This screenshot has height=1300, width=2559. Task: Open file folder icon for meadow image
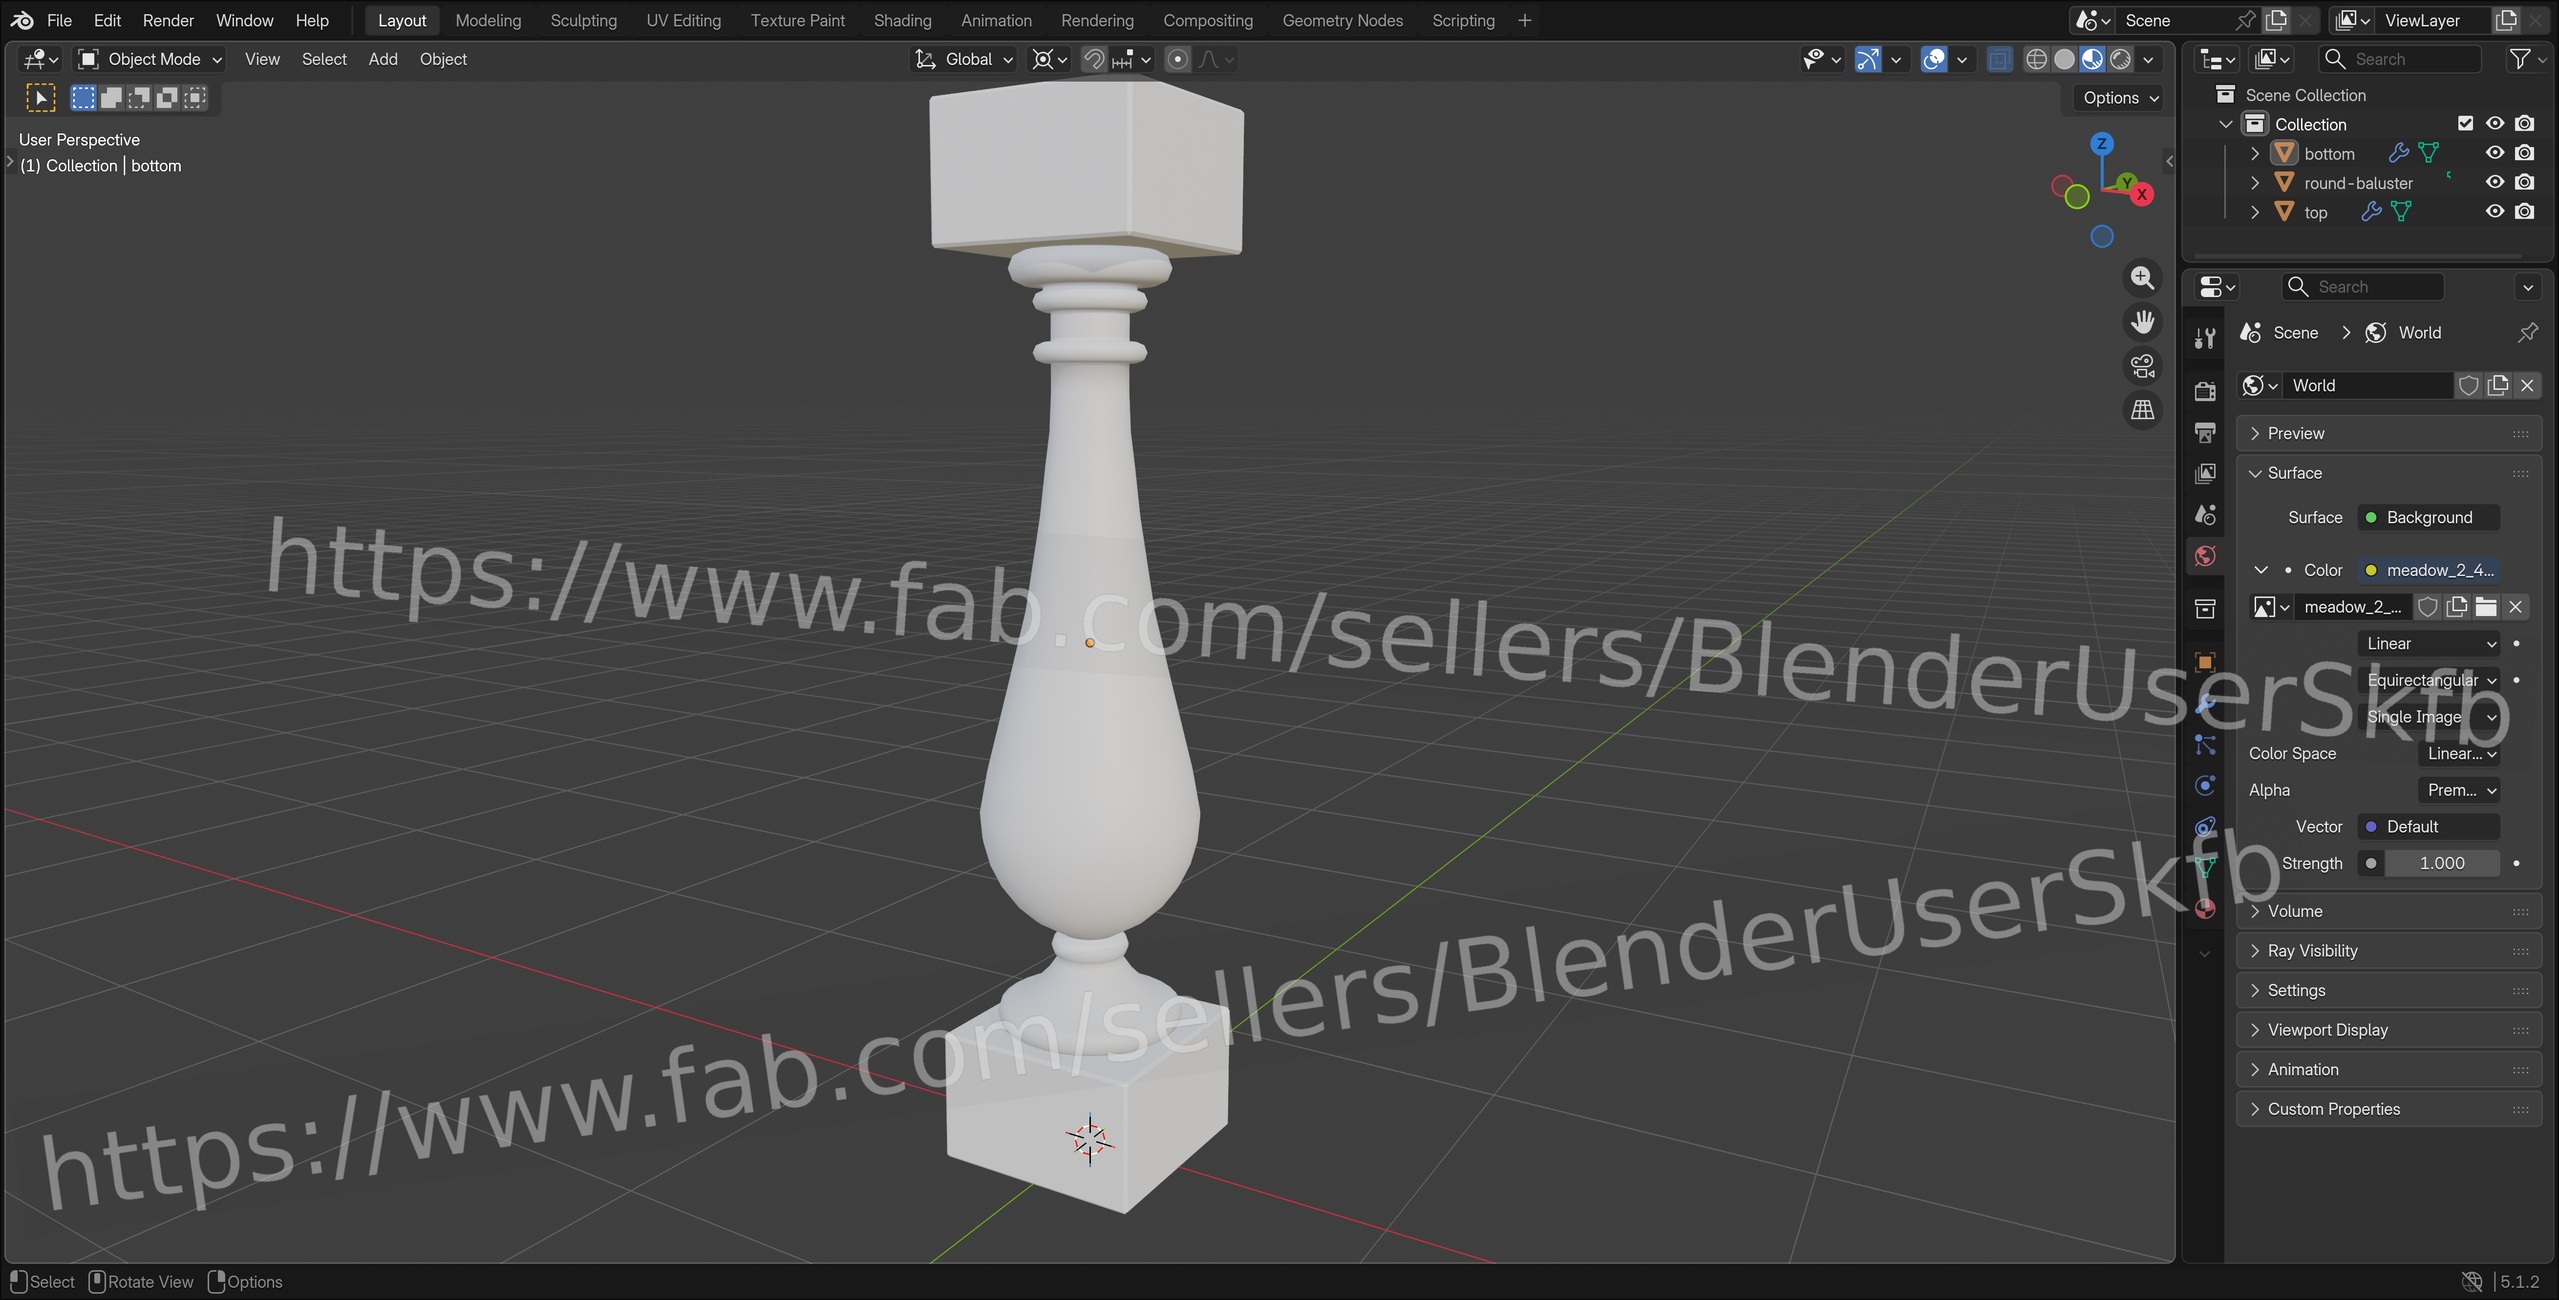click(x=2486, y=607)
